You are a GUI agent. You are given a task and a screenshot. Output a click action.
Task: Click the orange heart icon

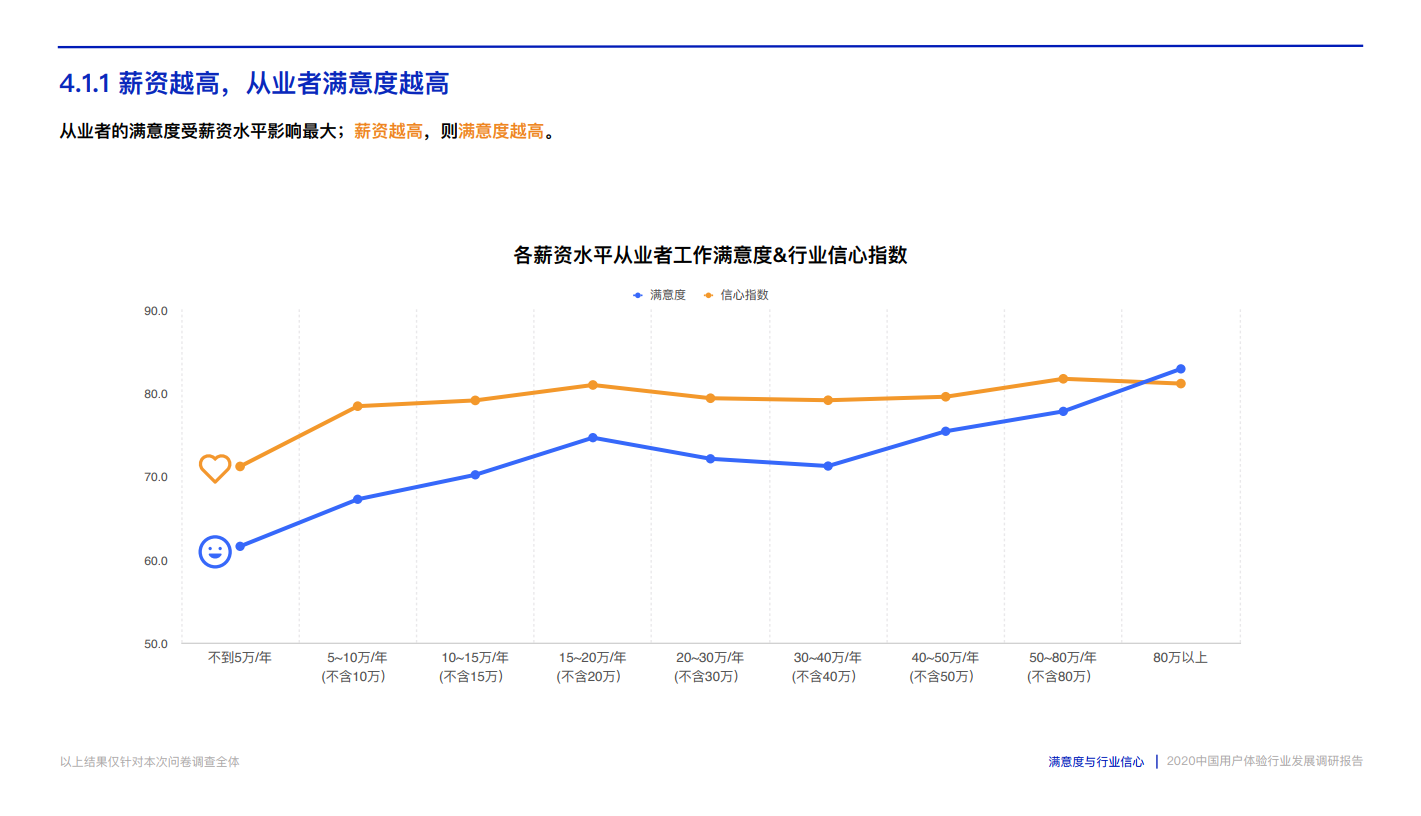pos(215,468)
